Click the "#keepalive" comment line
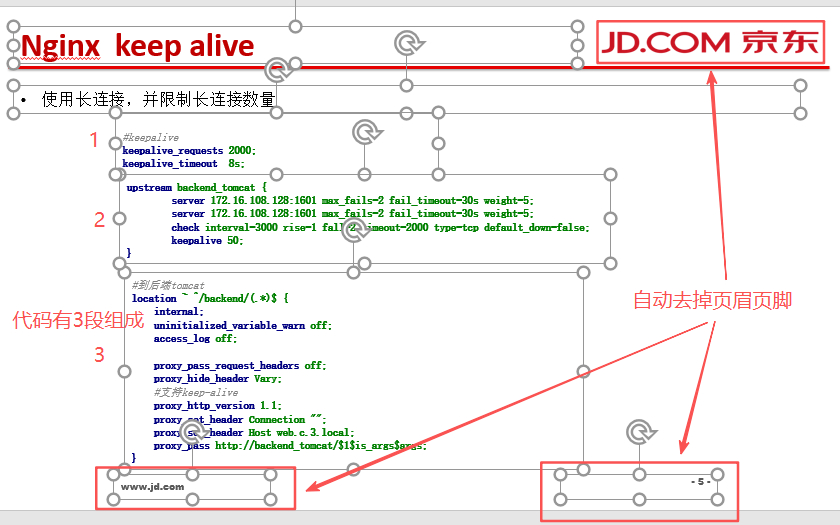Image resolution: width=840 pixels, height=525 pixels. pos(151,138)
